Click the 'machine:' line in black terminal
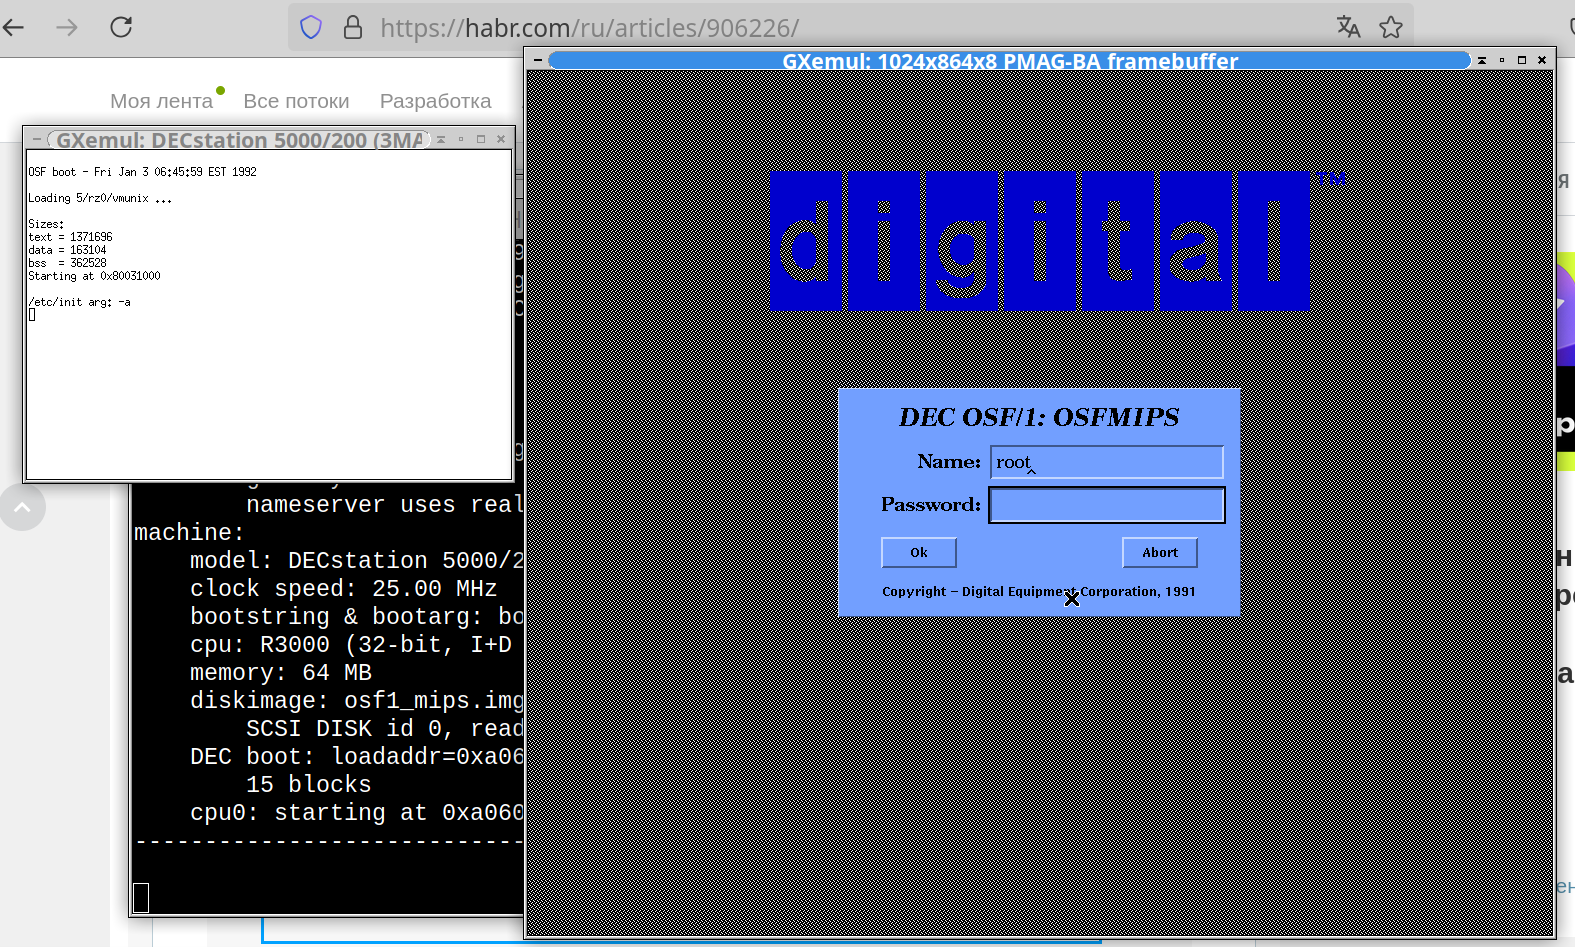This screenshot has height=947, width=1575. pyautogui.click(x=189, y=533)
